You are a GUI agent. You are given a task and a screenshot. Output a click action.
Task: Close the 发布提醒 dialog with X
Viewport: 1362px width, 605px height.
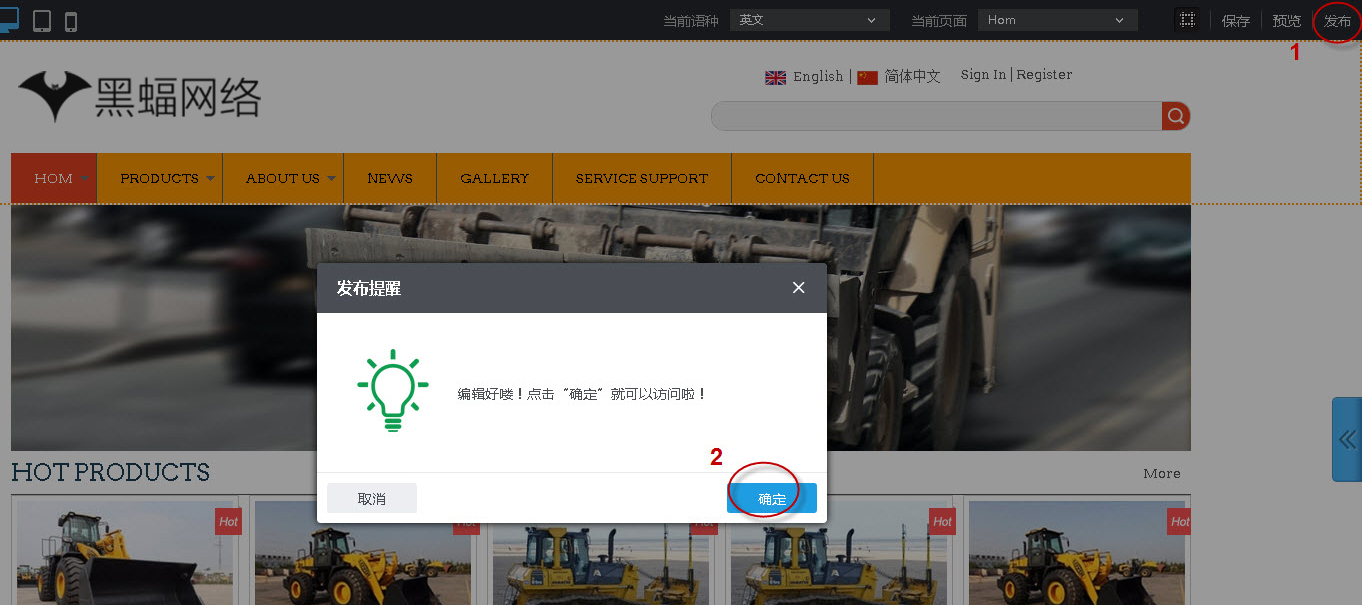pos(798,287)
